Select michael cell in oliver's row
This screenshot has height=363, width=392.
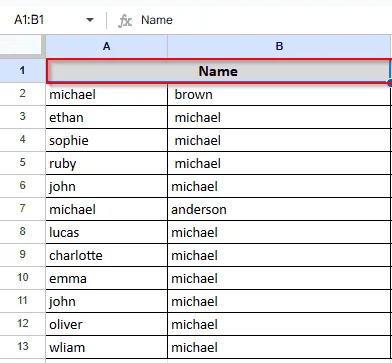(x=279, y=324)
